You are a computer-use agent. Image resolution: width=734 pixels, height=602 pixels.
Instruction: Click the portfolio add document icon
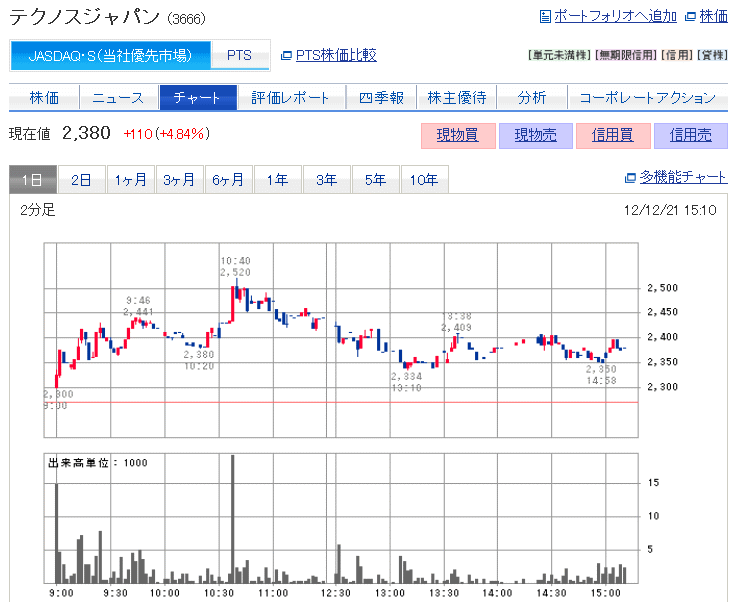coord(545,17)
